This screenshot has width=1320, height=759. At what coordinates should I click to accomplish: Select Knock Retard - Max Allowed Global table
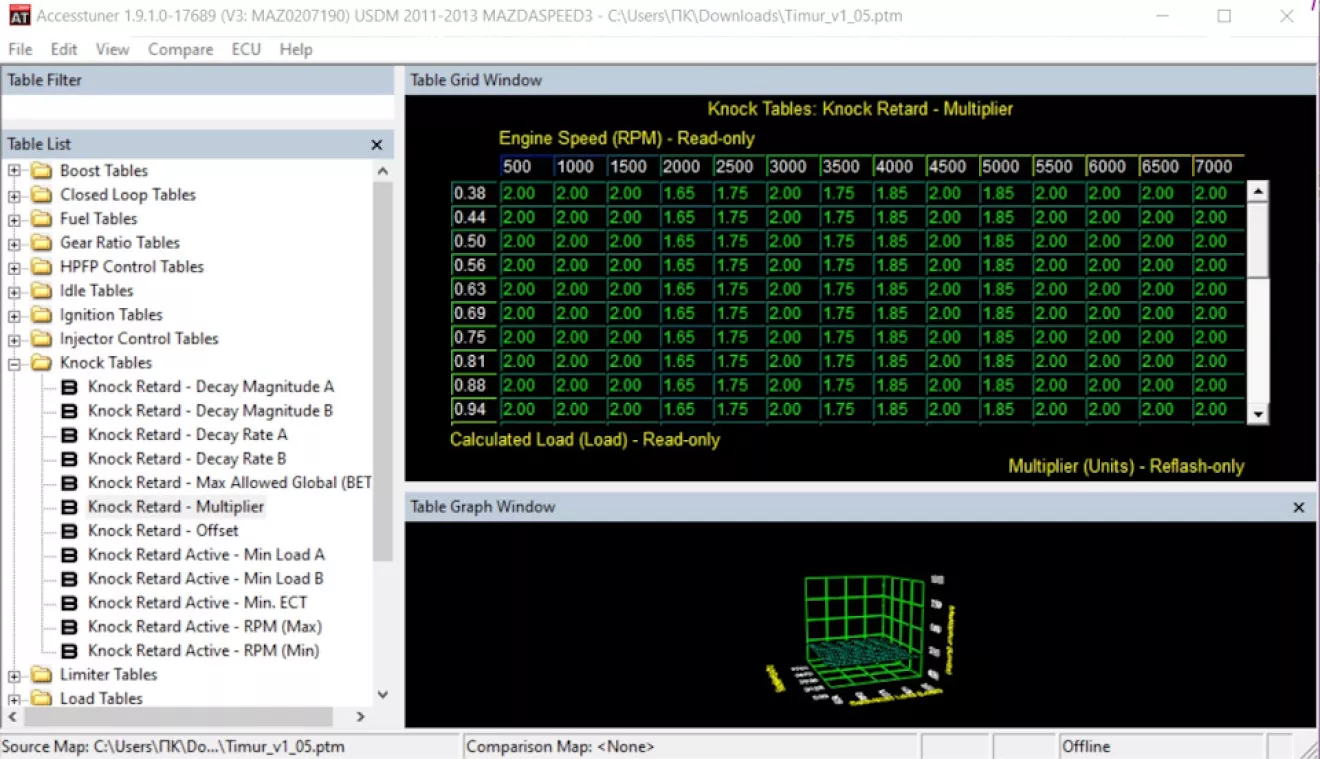tap(229, 483)
